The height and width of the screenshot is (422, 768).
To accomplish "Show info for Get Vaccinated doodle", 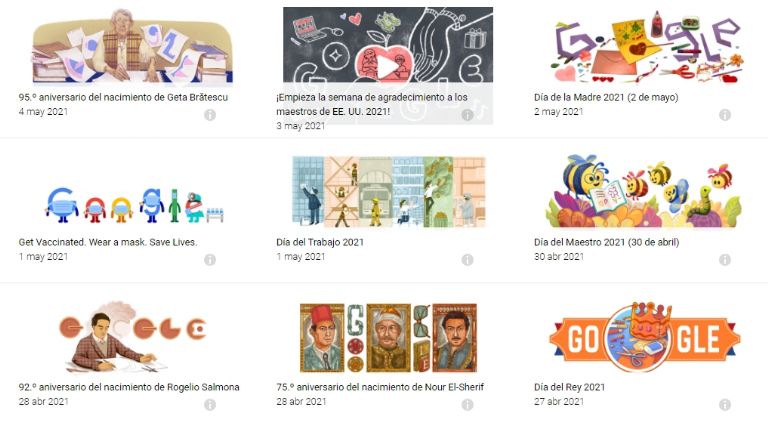I will point(210,260).
